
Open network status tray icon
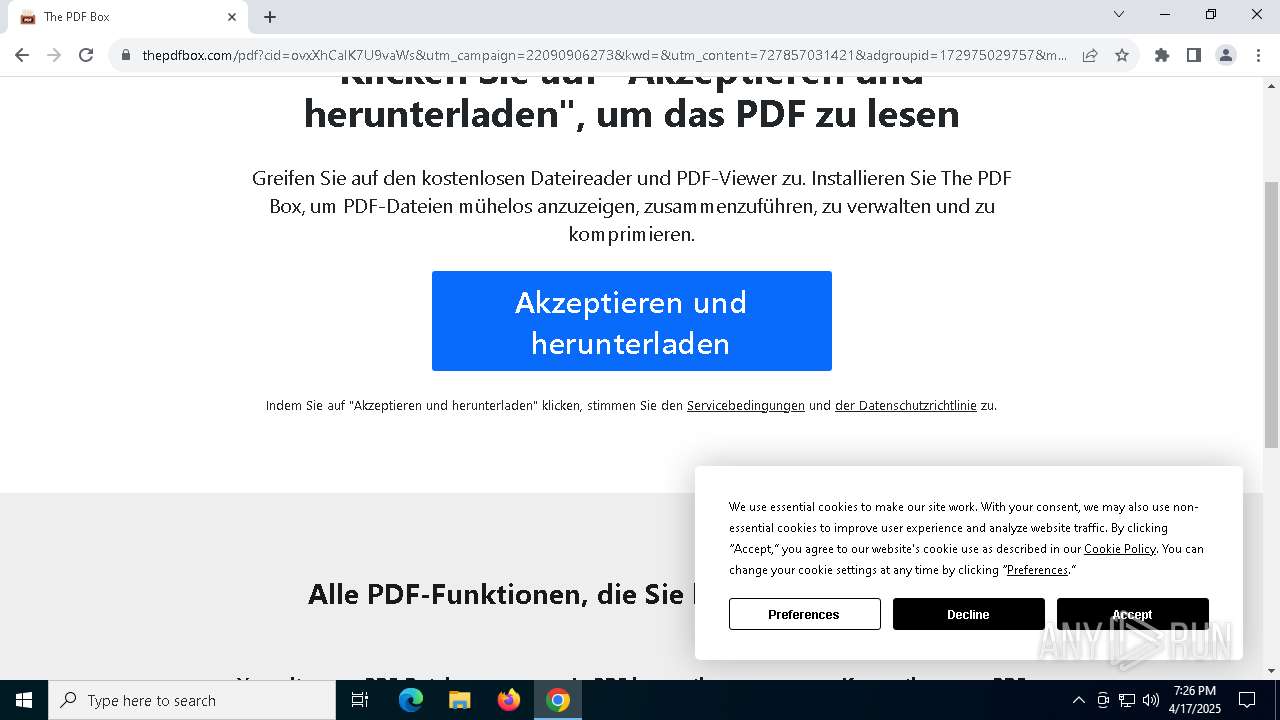[1127, 700]
